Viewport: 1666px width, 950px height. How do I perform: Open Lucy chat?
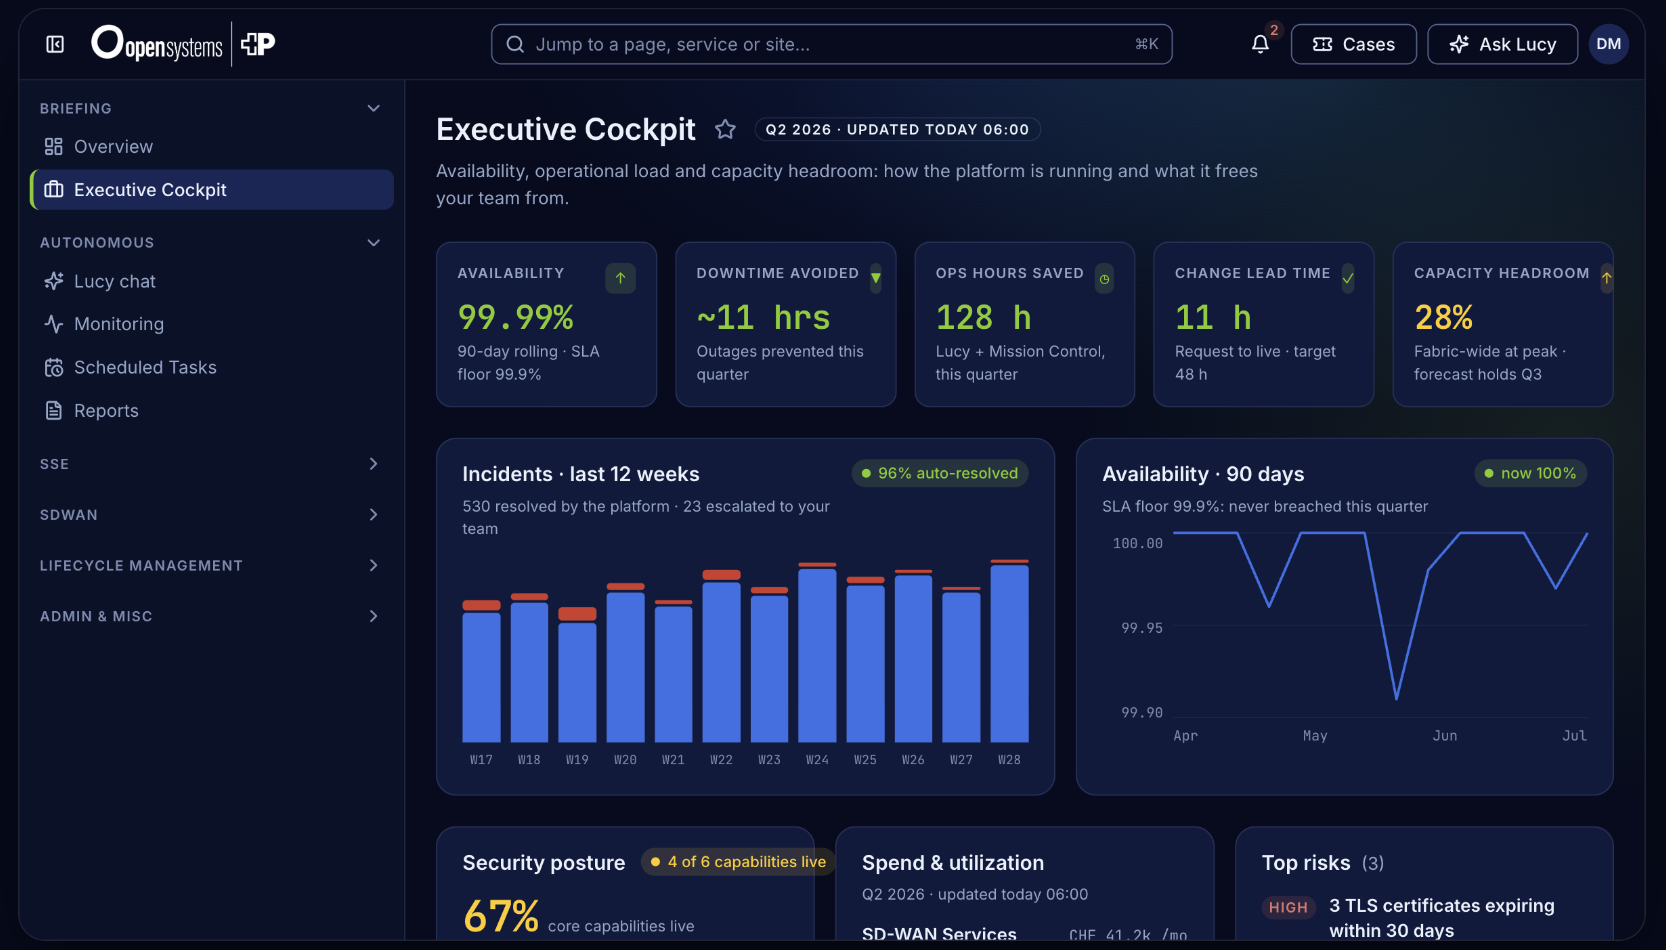212,281
